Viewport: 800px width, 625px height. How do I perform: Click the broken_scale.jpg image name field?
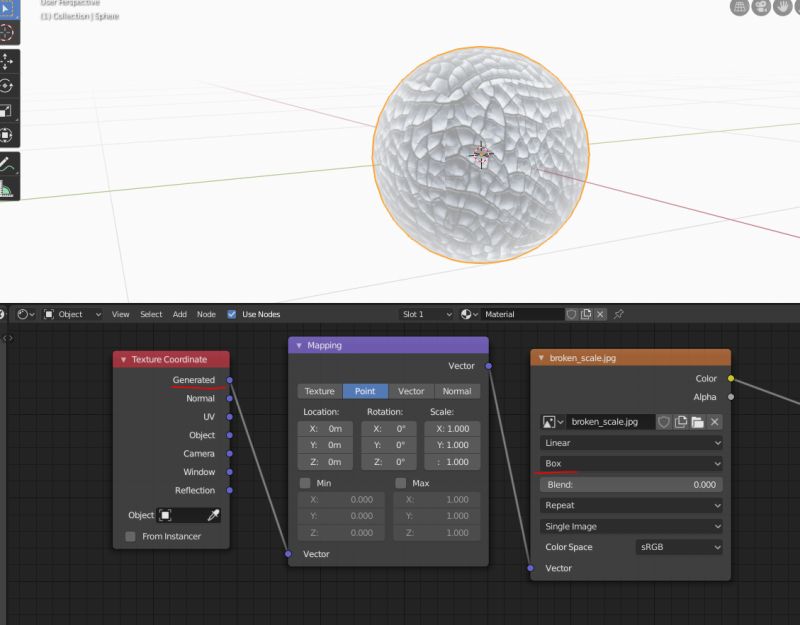(610, 422)
